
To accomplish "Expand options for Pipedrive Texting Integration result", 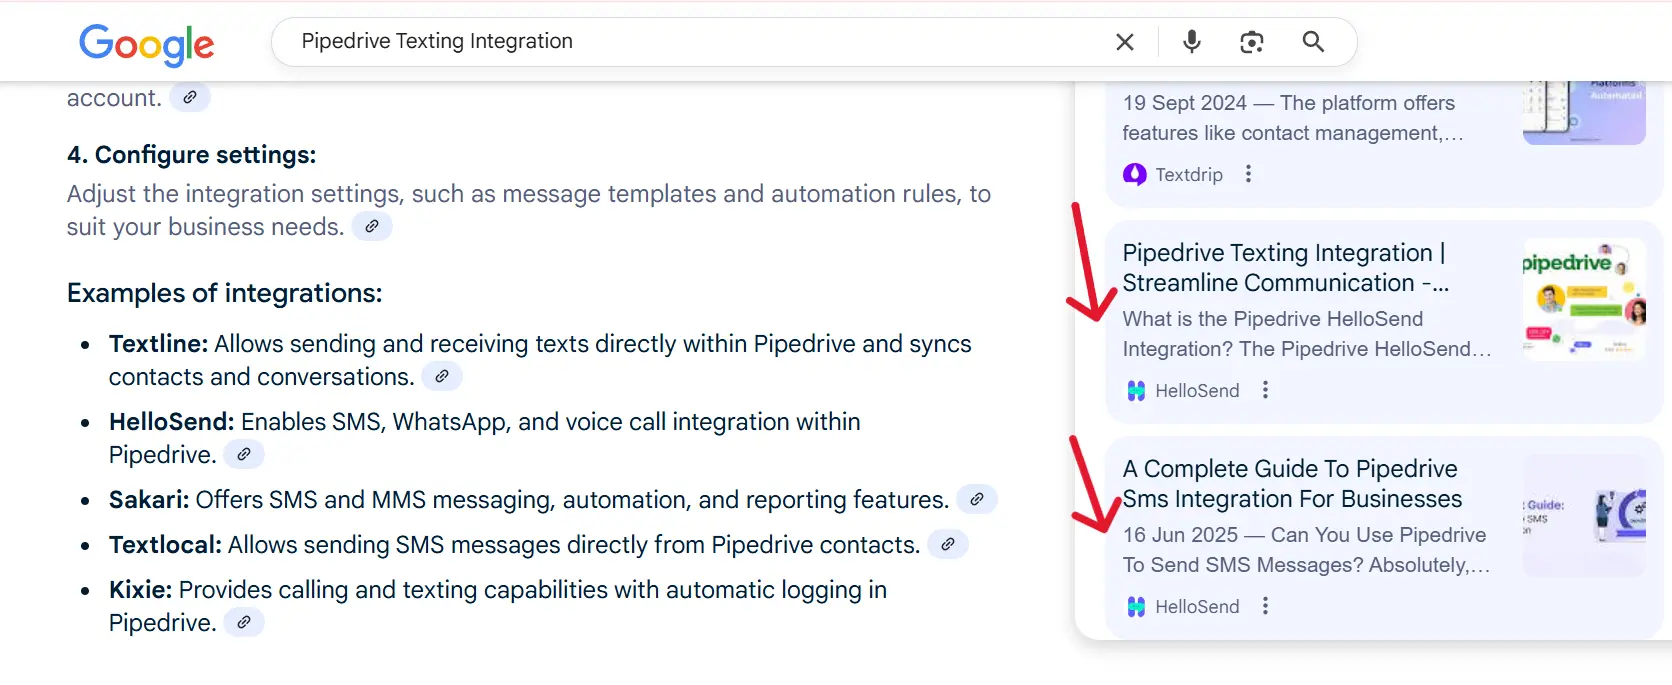I will [x=1265, y=390].
